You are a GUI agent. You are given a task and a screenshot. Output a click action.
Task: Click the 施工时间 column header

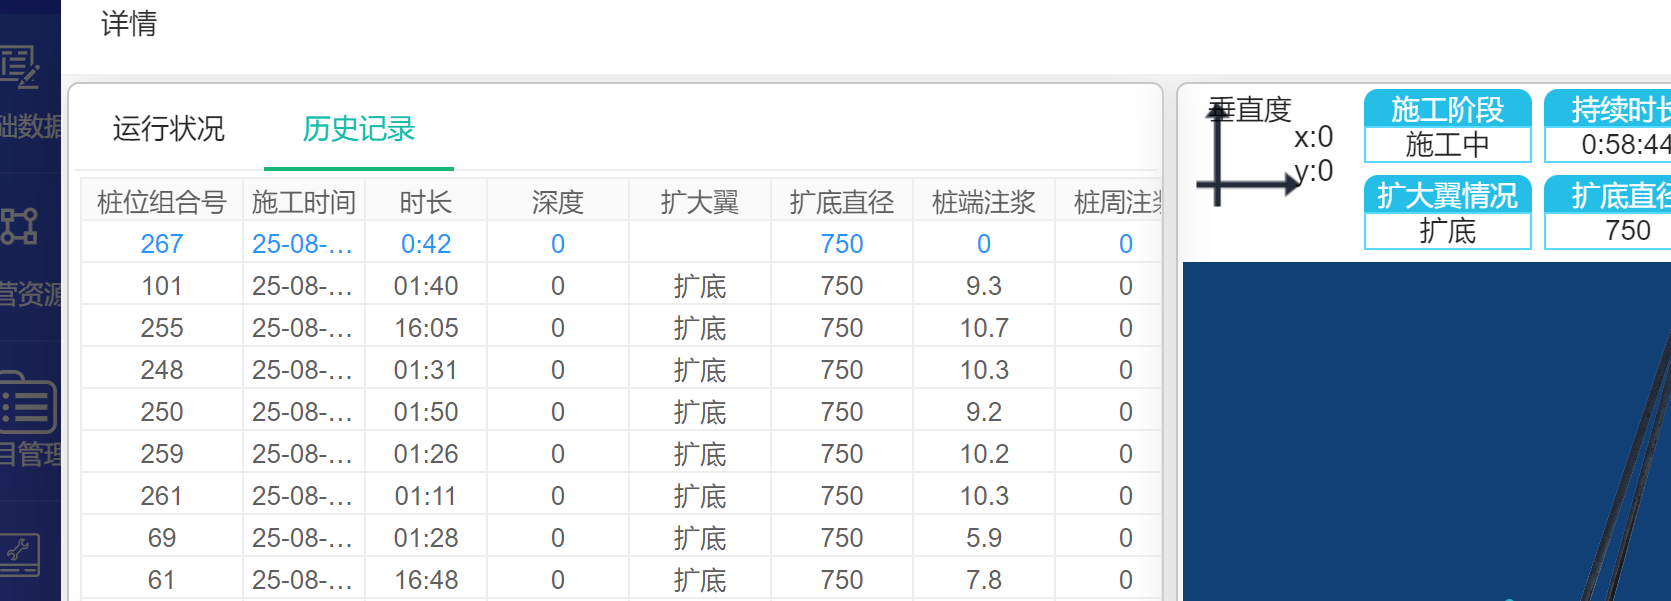click(304, 202)
